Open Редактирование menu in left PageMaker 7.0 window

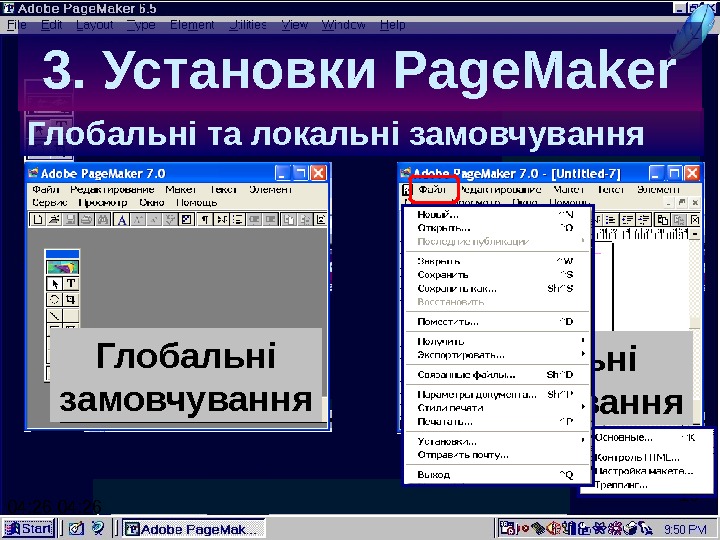click(112, 189)
